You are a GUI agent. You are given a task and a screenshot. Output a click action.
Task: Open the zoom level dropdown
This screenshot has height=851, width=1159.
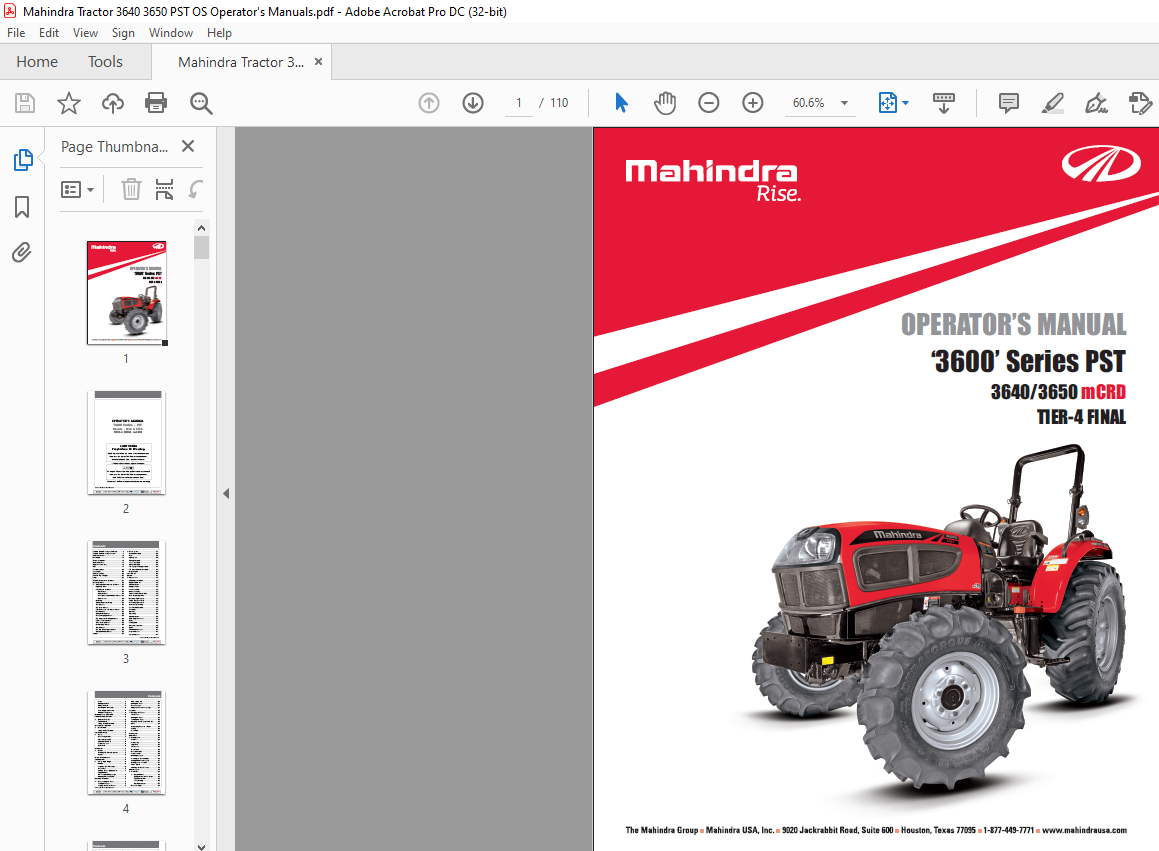tap(844, 103)
